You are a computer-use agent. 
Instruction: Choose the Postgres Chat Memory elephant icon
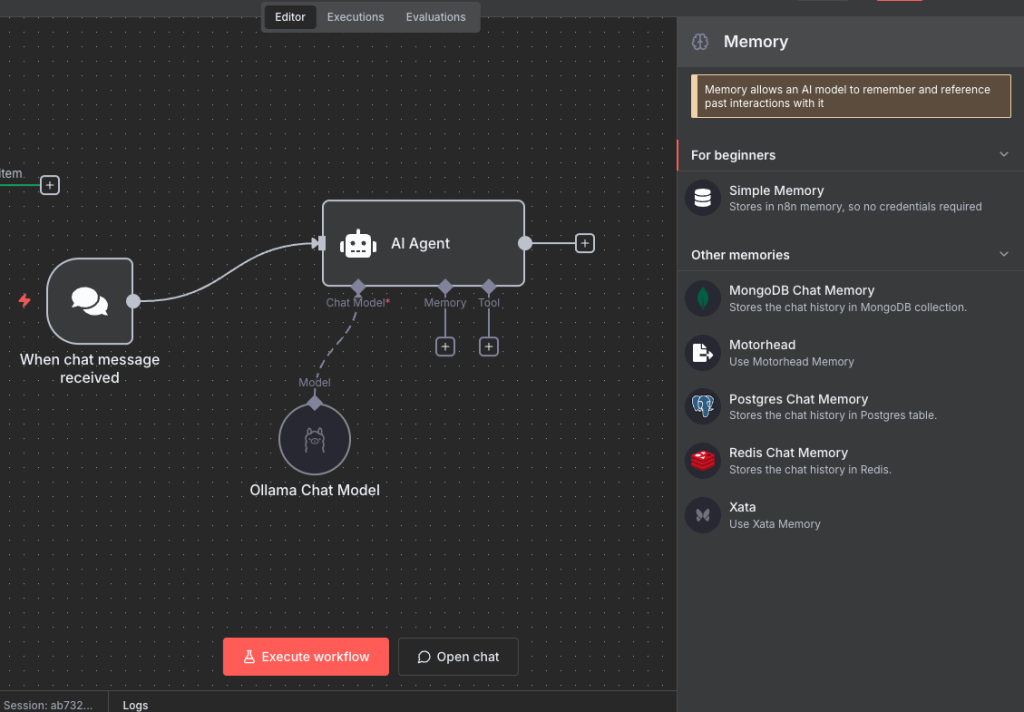click(x=703, y=406)
